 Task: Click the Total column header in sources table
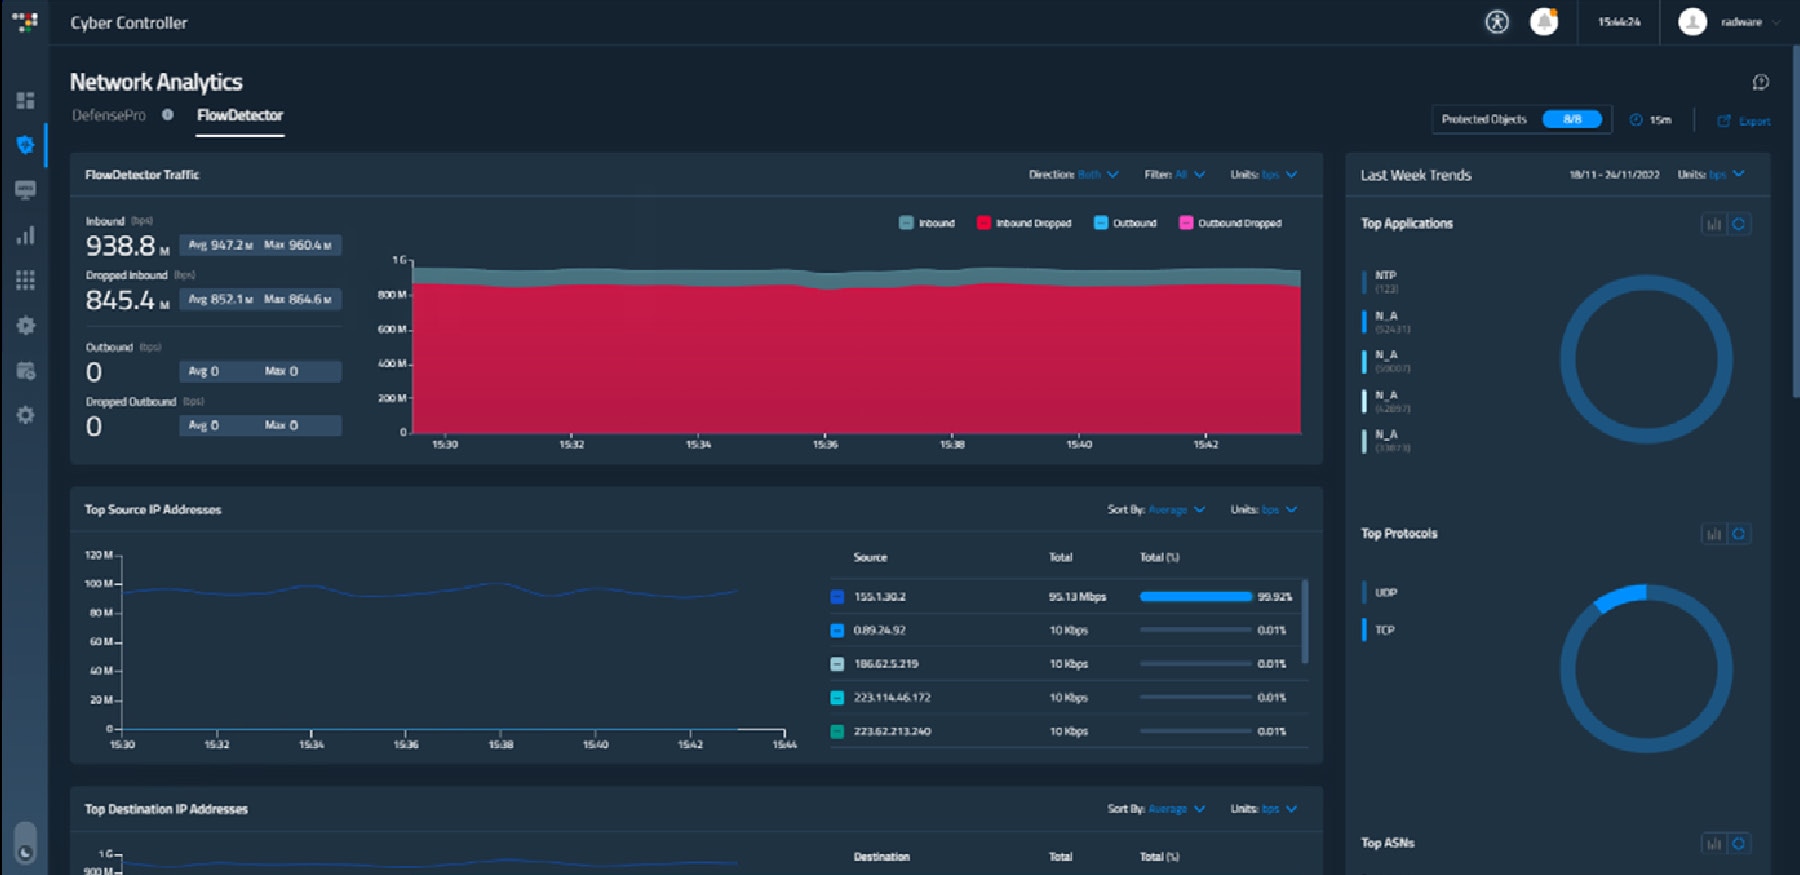(1060, 557)
